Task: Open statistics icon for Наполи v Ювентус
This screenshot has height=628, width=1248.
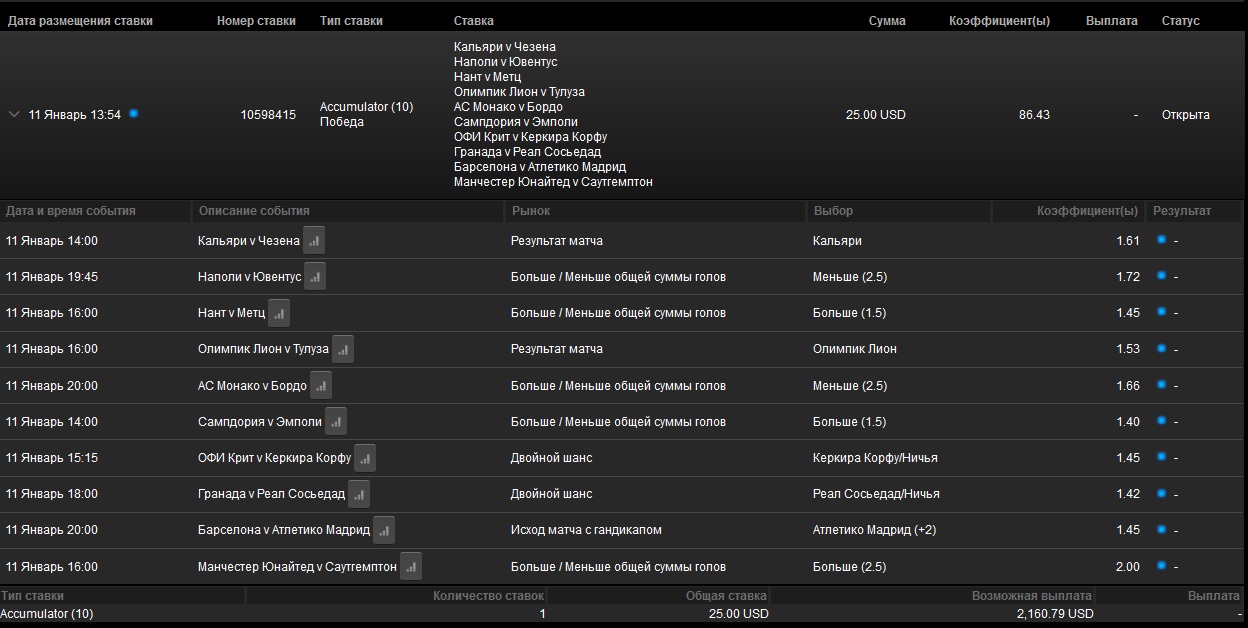Action: pyautogui.click(x=315, y=277)
